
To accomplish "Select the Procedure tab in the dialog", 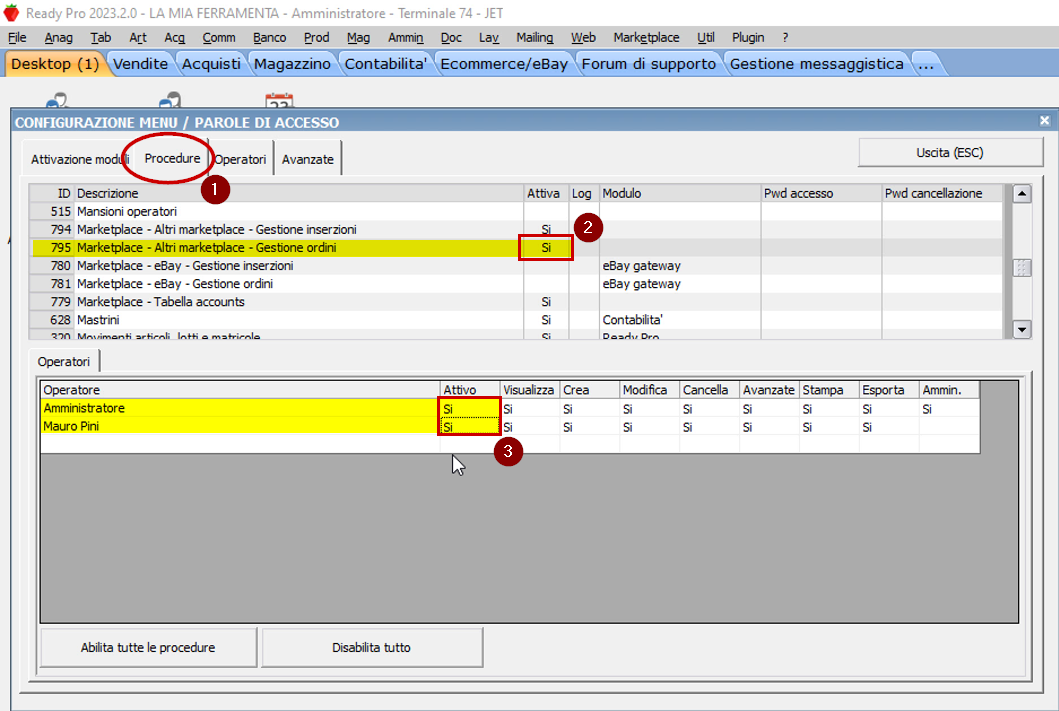I will (x=172, y=158).
